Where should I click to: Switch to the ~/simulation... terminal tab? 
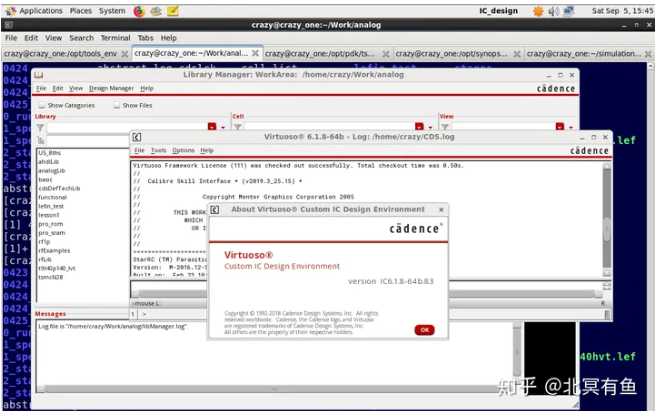[x=584, y=54]
